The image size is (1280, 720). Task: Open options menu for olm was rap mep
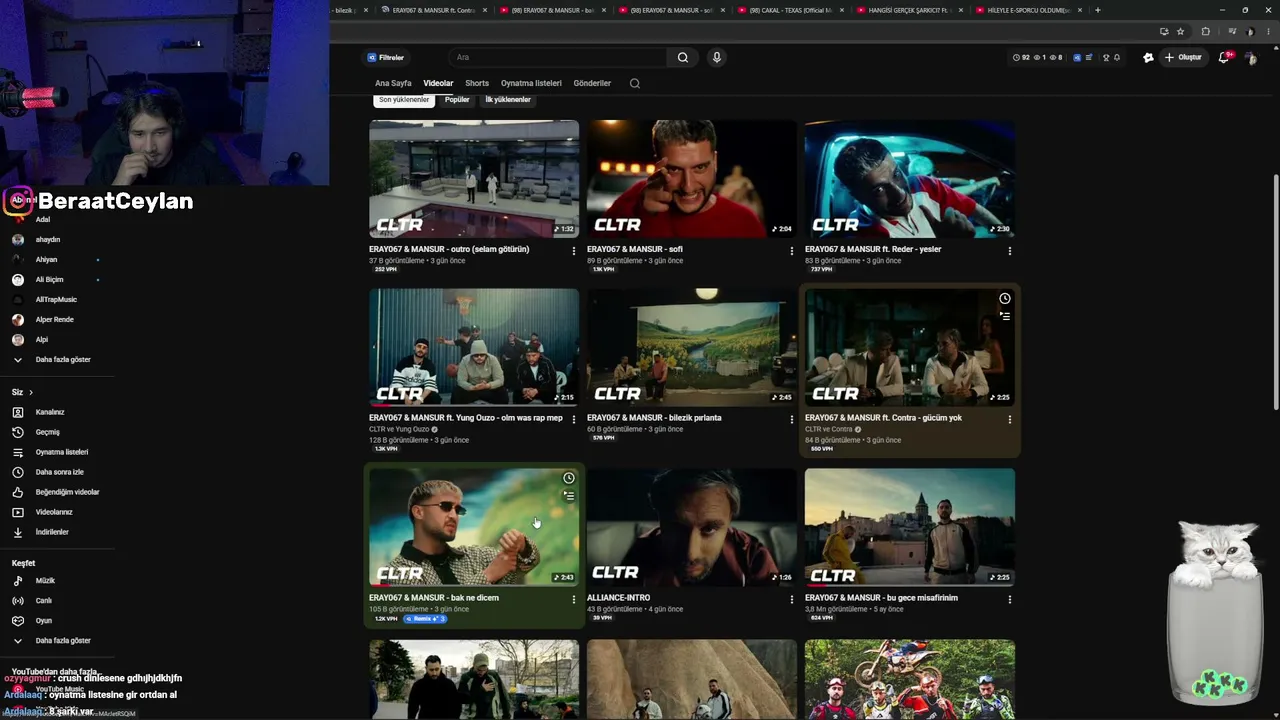(574, 420)
